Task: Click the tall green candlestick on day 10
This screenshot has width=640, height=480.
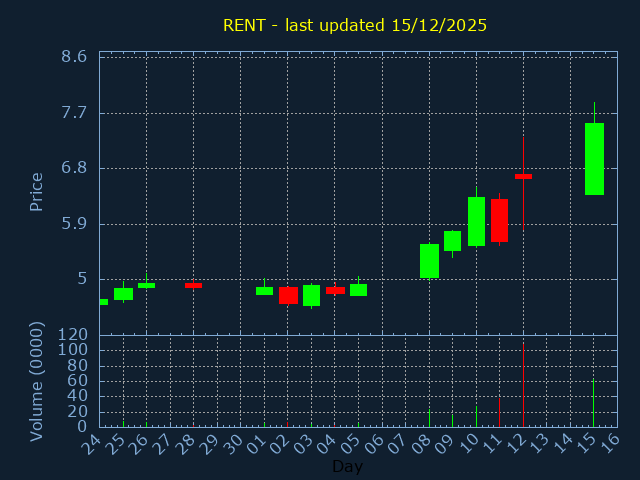Action: [476, 221]
